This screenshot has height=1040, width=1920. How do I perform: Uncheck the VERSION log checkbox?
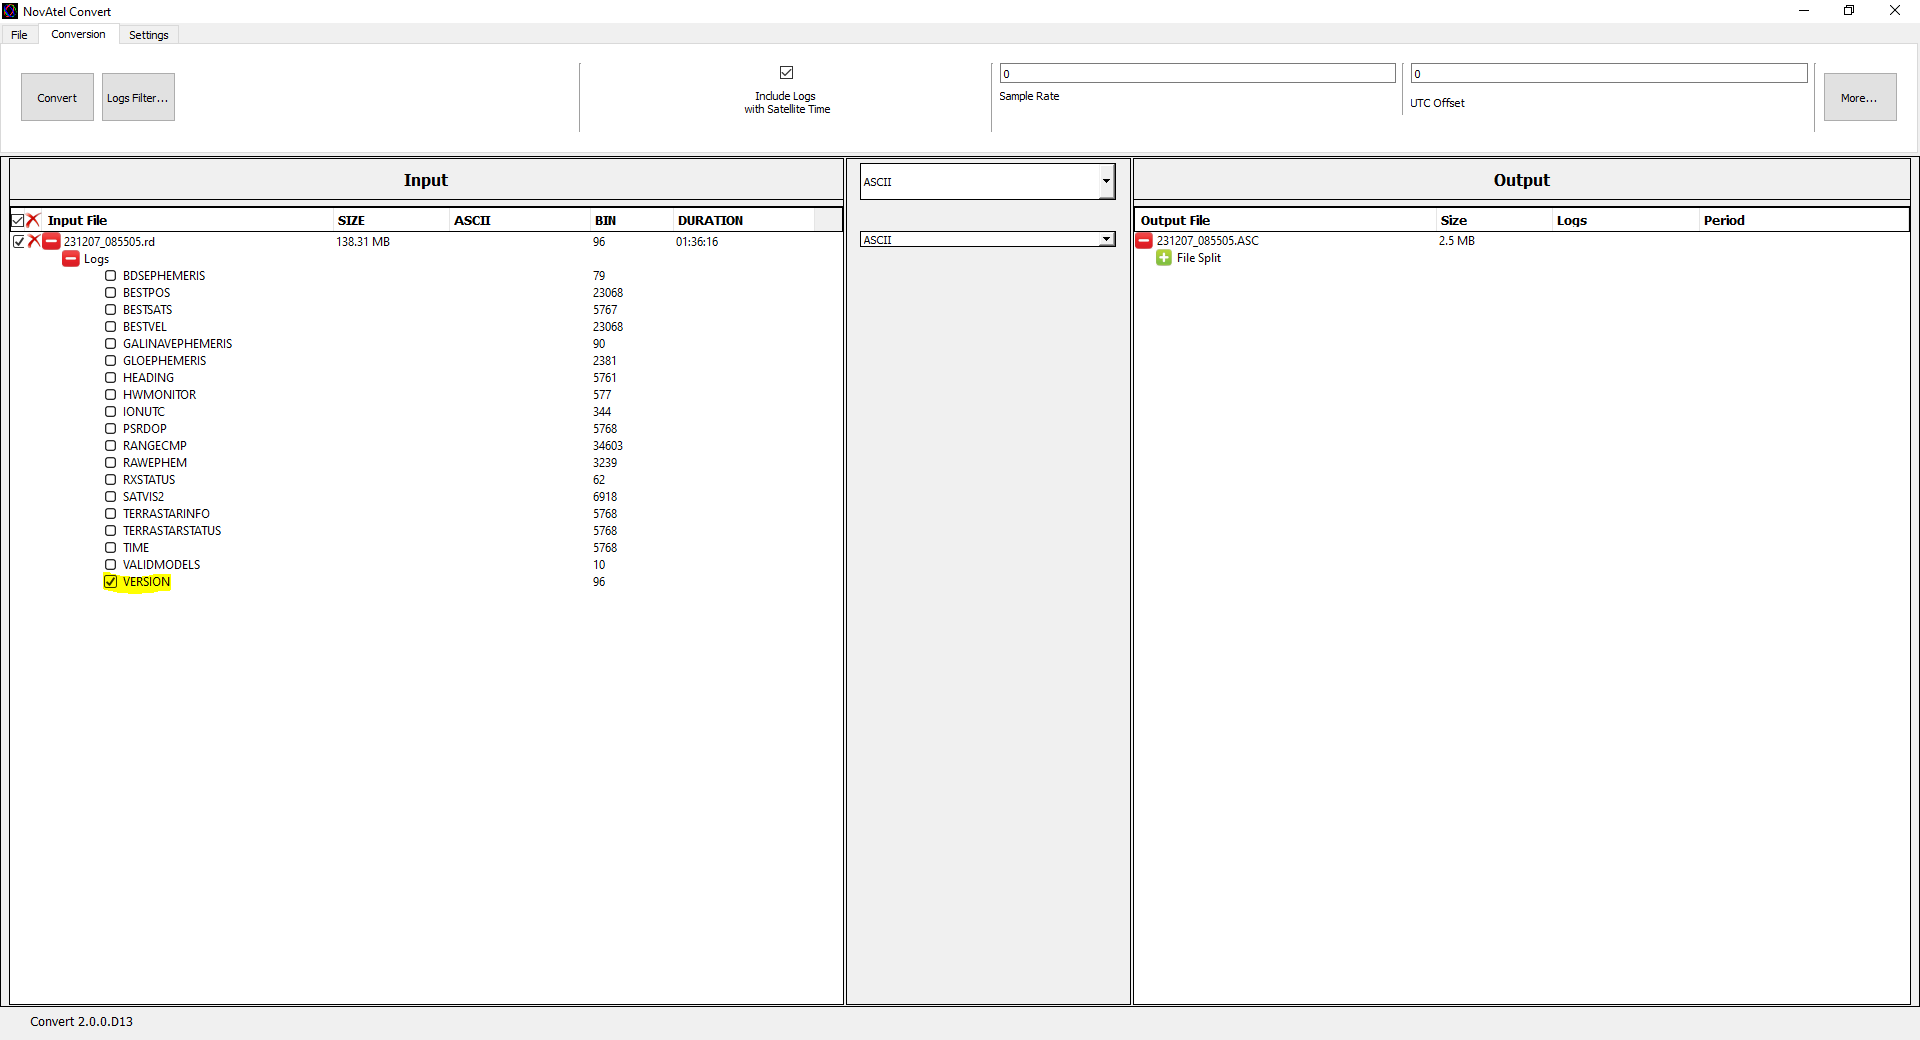point(111,582)
